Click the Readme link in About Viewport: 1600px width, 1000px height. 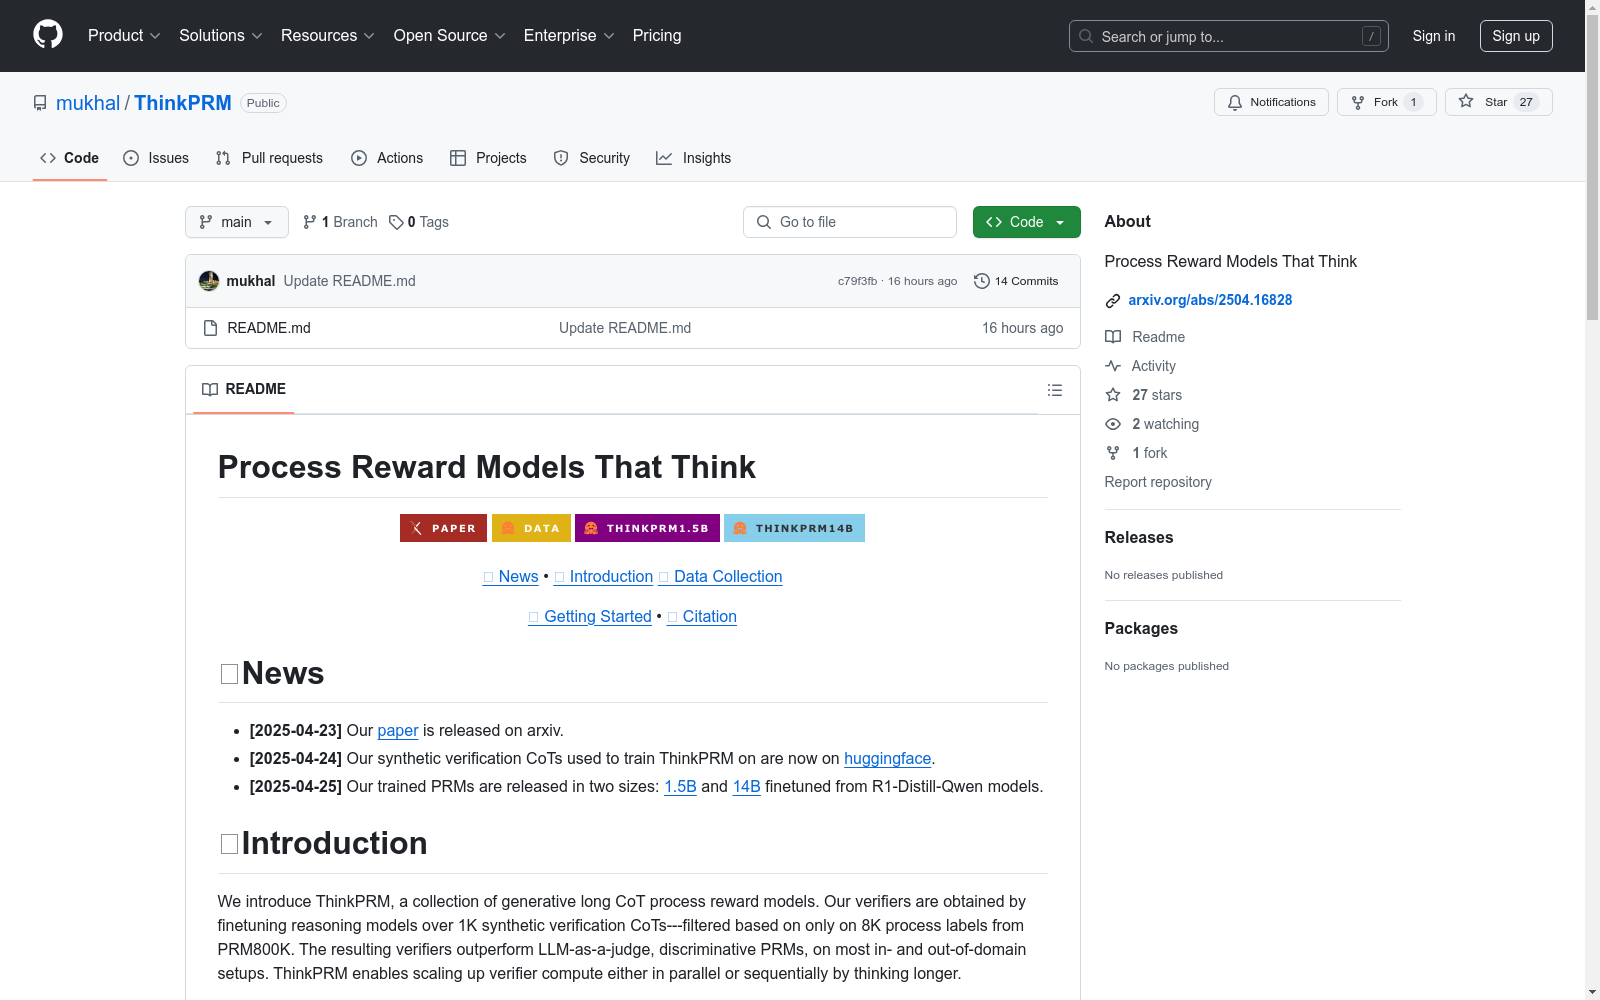[x=1145, y=337]
